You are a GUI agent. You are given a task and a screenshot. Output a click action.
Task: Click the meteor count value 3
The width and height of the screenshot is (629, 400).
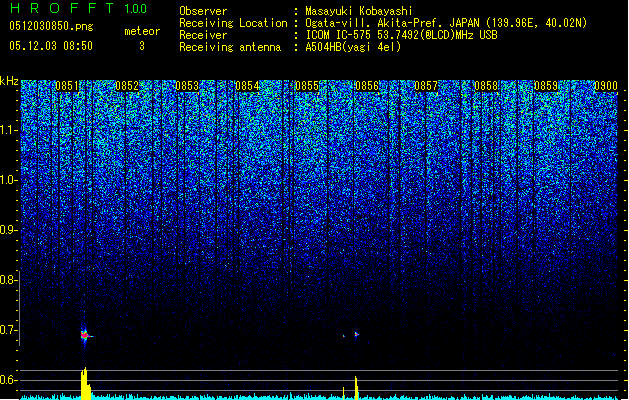pyautogui.click(x=142, y=46)
